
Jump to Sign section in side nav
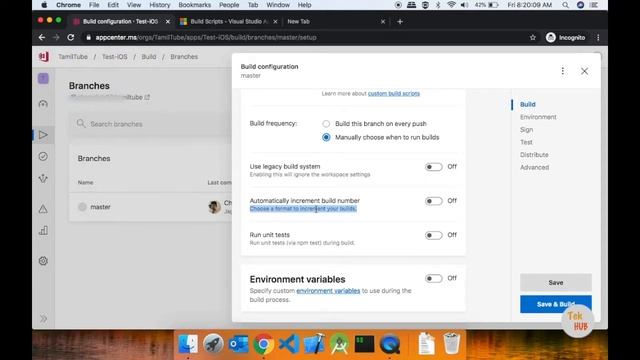[x=527, y=130]
